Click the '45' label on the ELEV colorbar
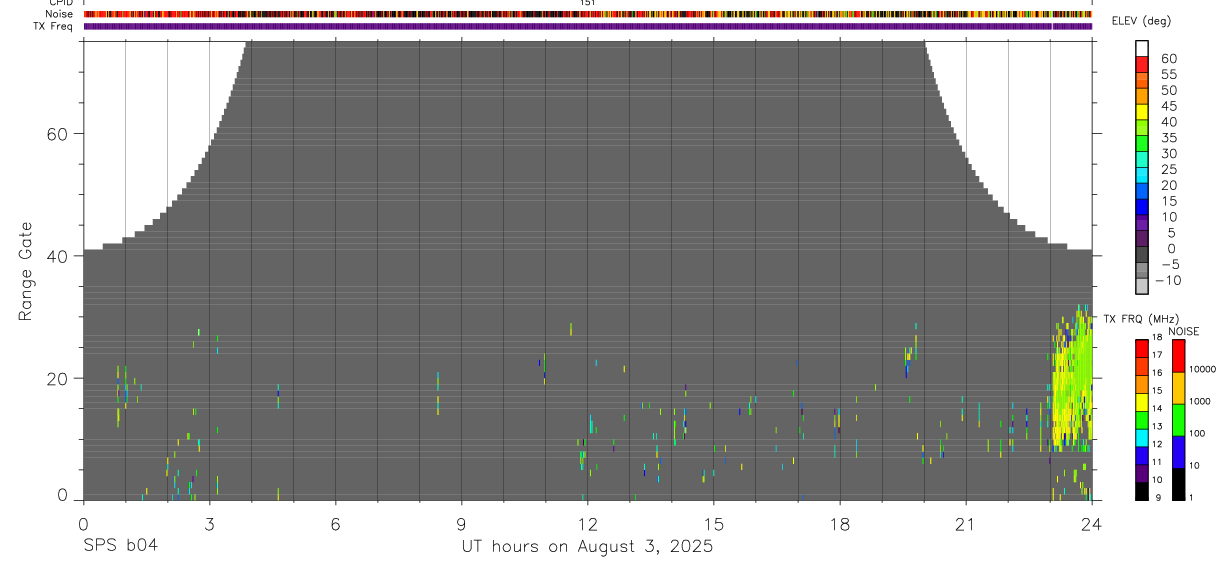Viewport: 1228px width, 567px height. 1168,106
